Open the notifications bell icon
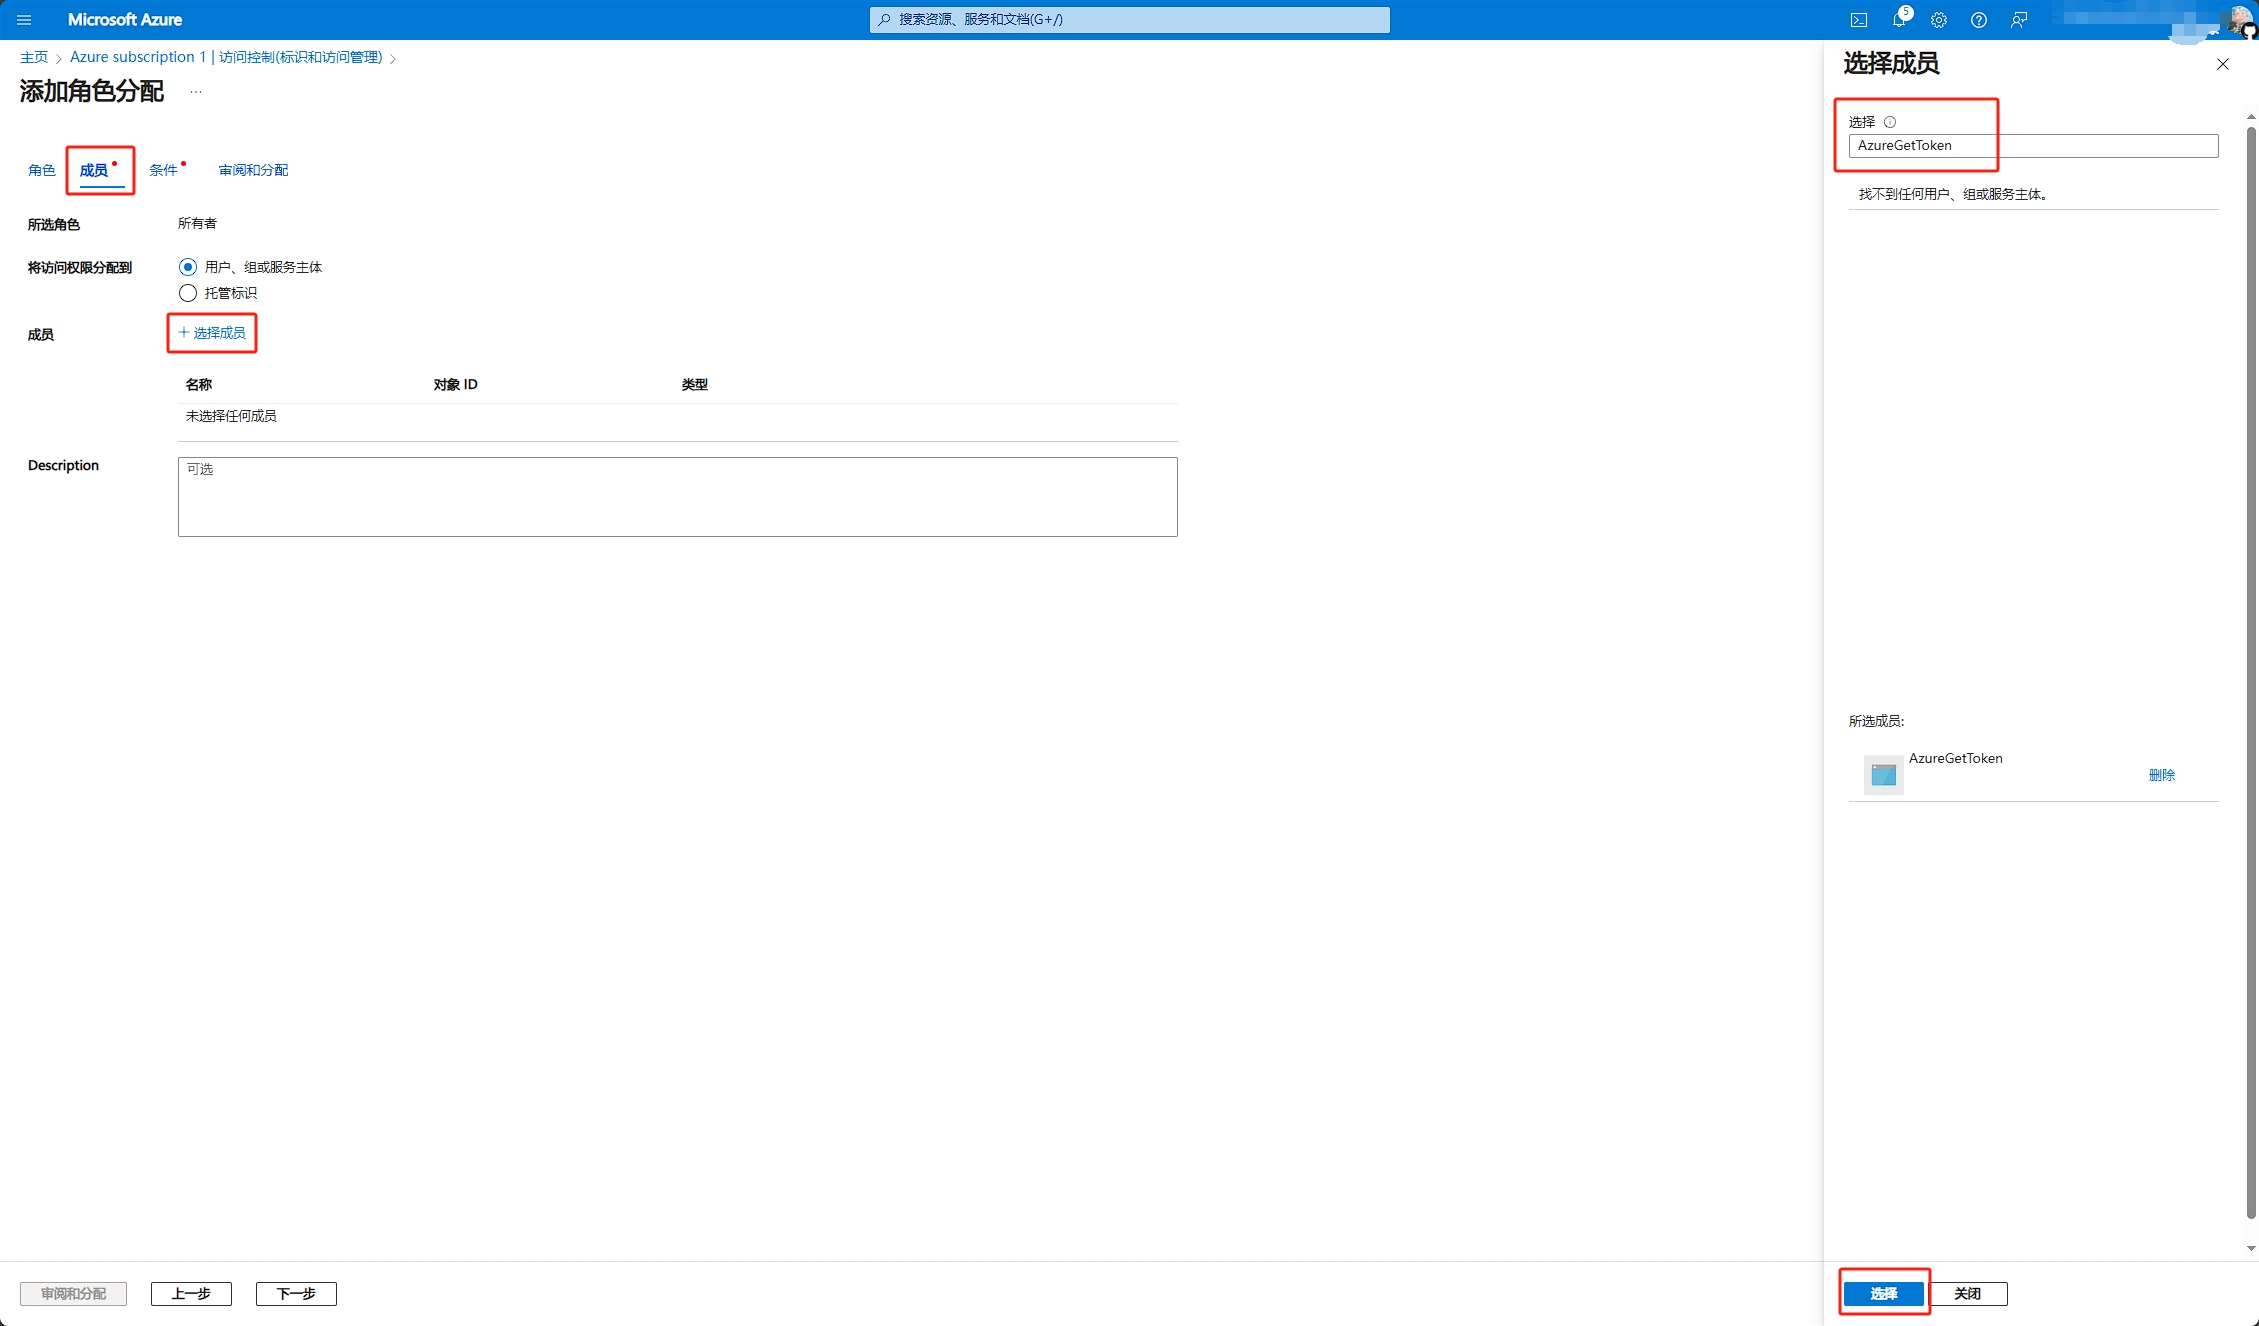Image resolution: width=2259 pixels, height=1326 pixels. point(1898,20)
